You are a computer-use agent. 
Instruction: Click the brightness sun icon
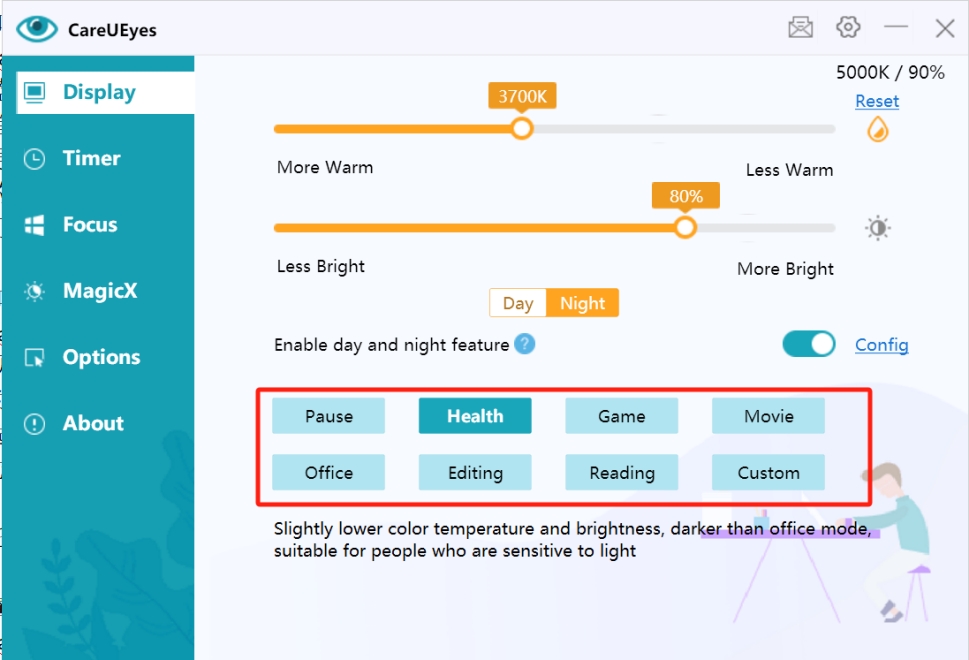pos(877,228)
